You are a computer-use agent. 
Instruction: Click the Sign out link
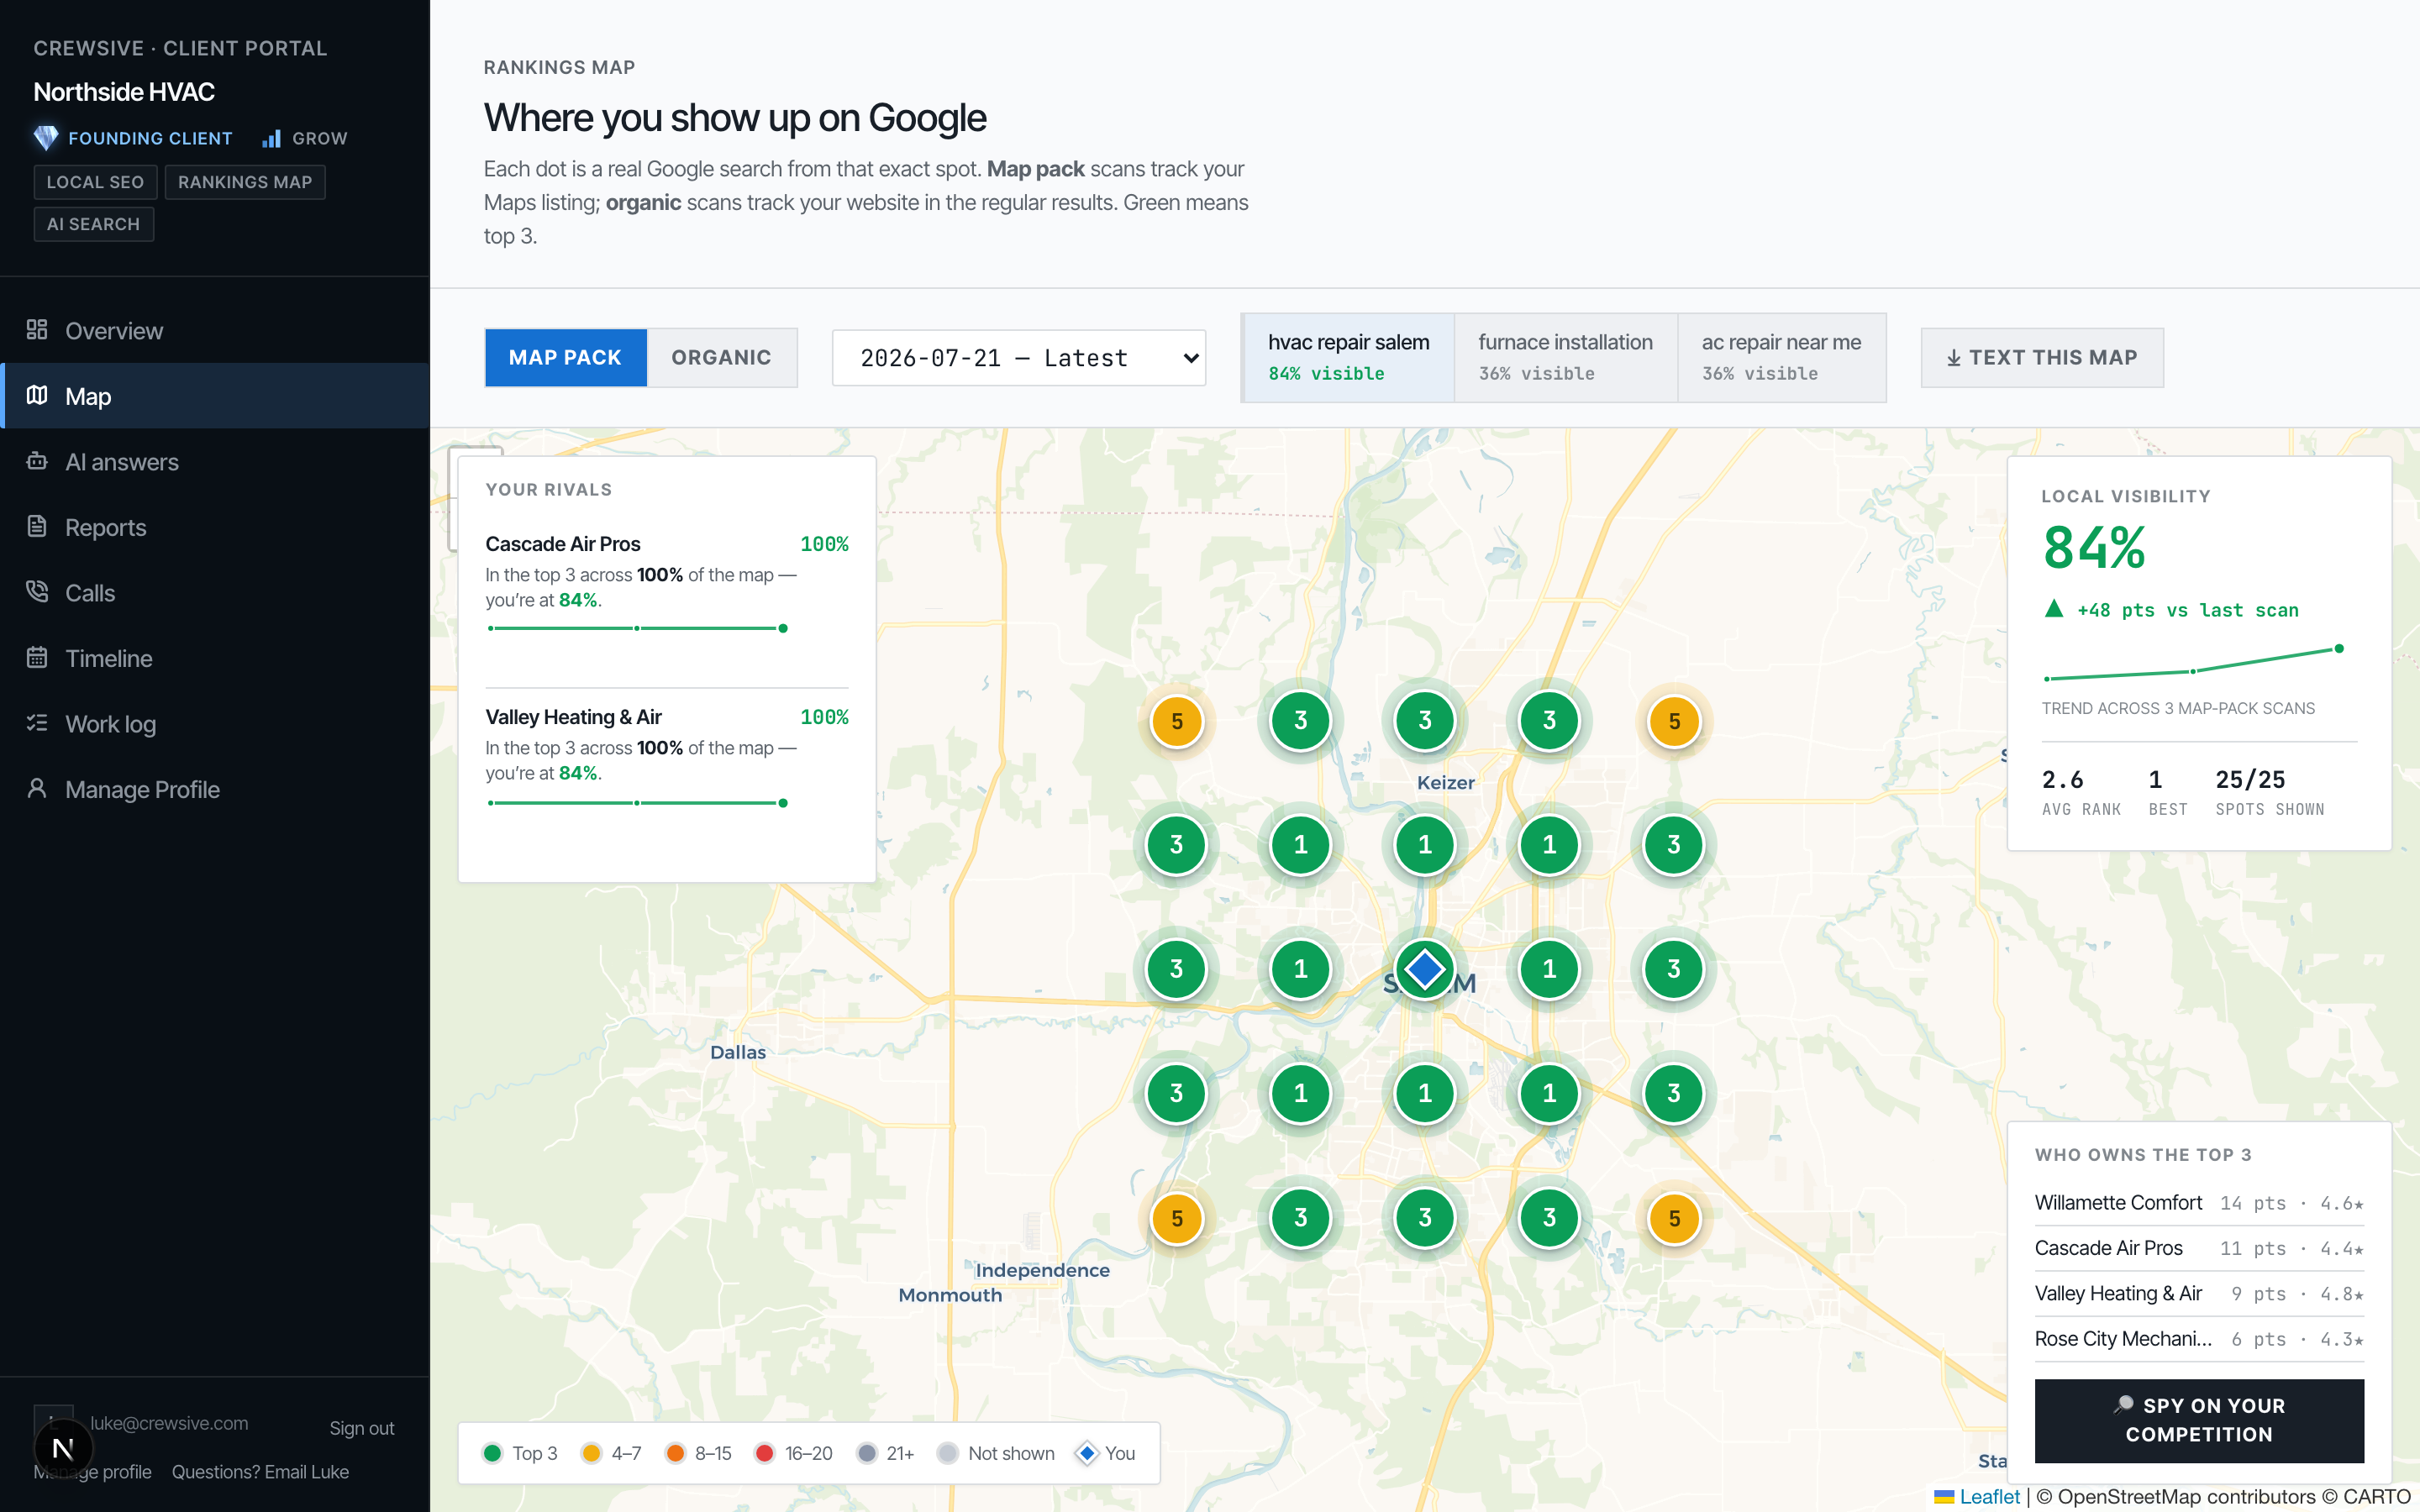pyautogui.click(x=362, y=1428)
